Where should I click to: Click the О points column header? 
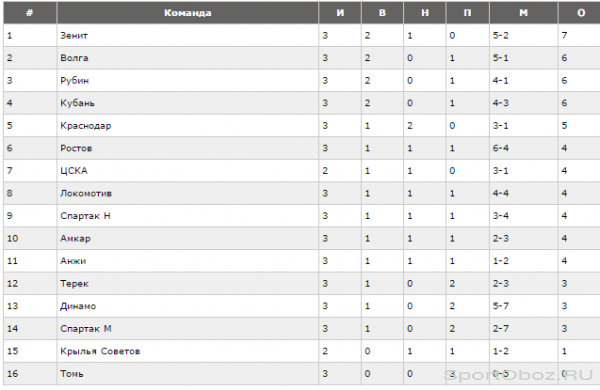[580, 13]
